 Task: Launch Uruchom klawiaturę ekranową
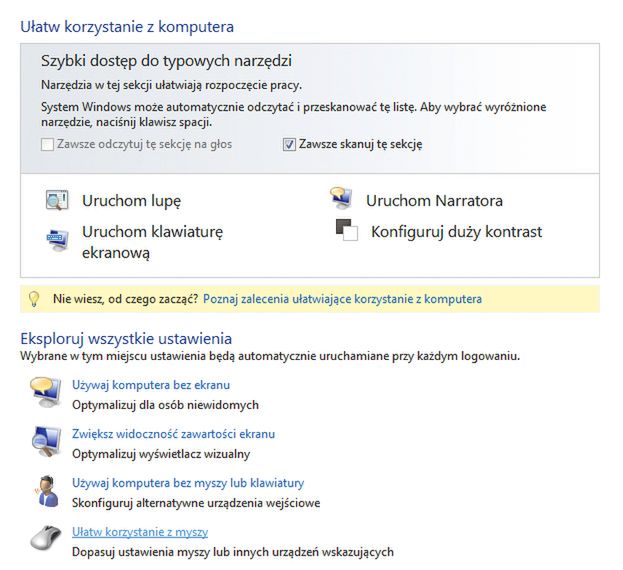[152, 242]
